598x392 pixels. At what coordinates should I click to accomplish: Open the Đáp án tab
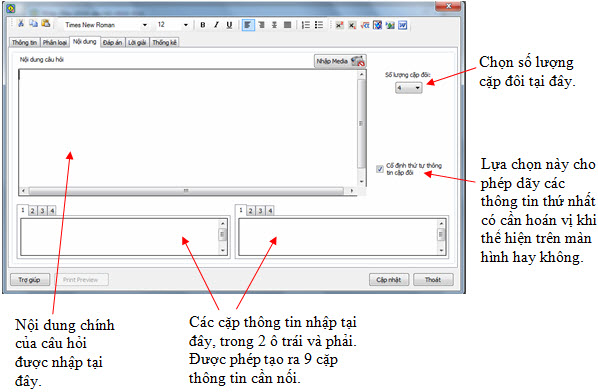[x=113, y=42]
